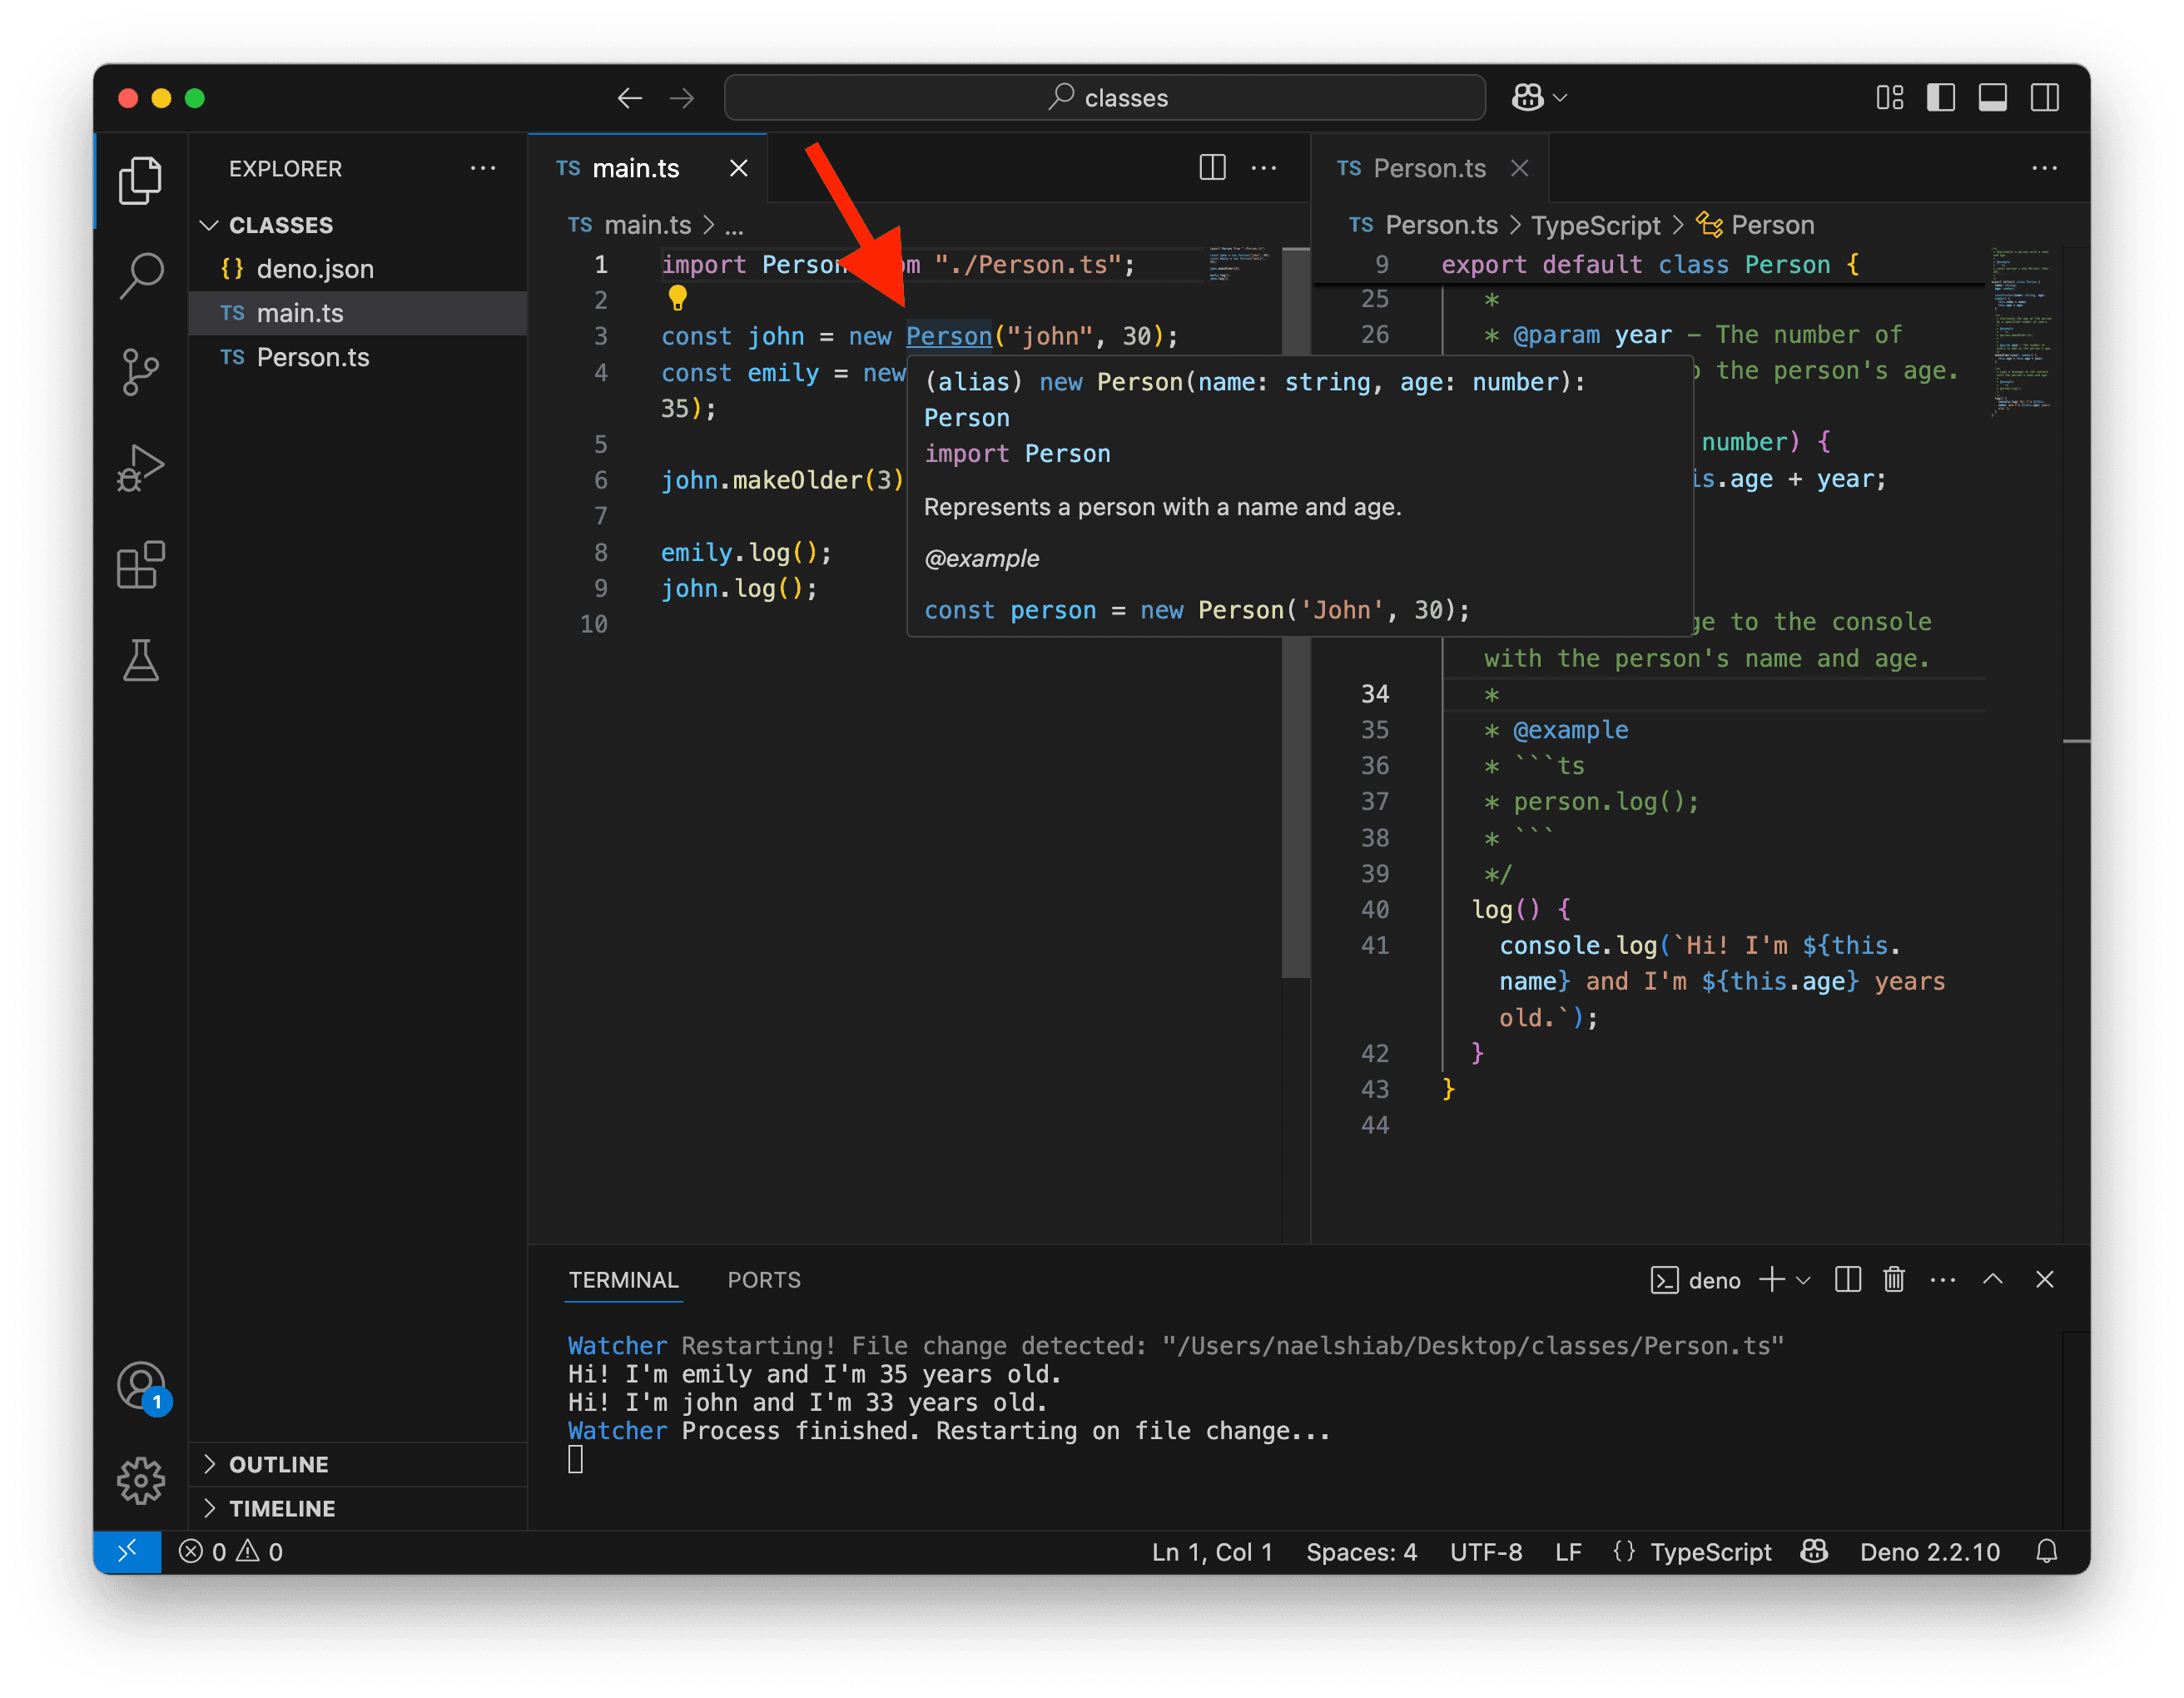This screenshot has width=2184, height=1698.
Task: Click the errors and warnings counter
Action: coord(231,1551)
